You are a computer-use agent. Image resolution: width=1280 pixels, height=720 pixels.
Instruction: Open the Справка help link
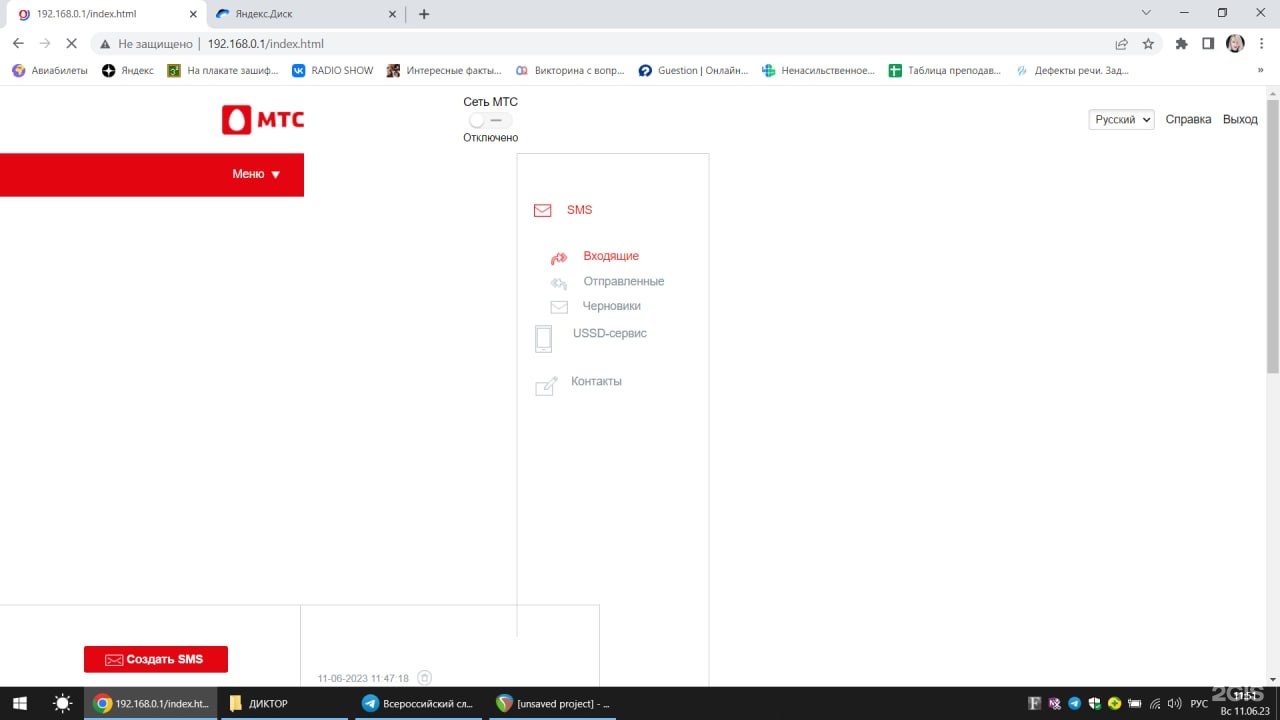tap(1188, 119)
